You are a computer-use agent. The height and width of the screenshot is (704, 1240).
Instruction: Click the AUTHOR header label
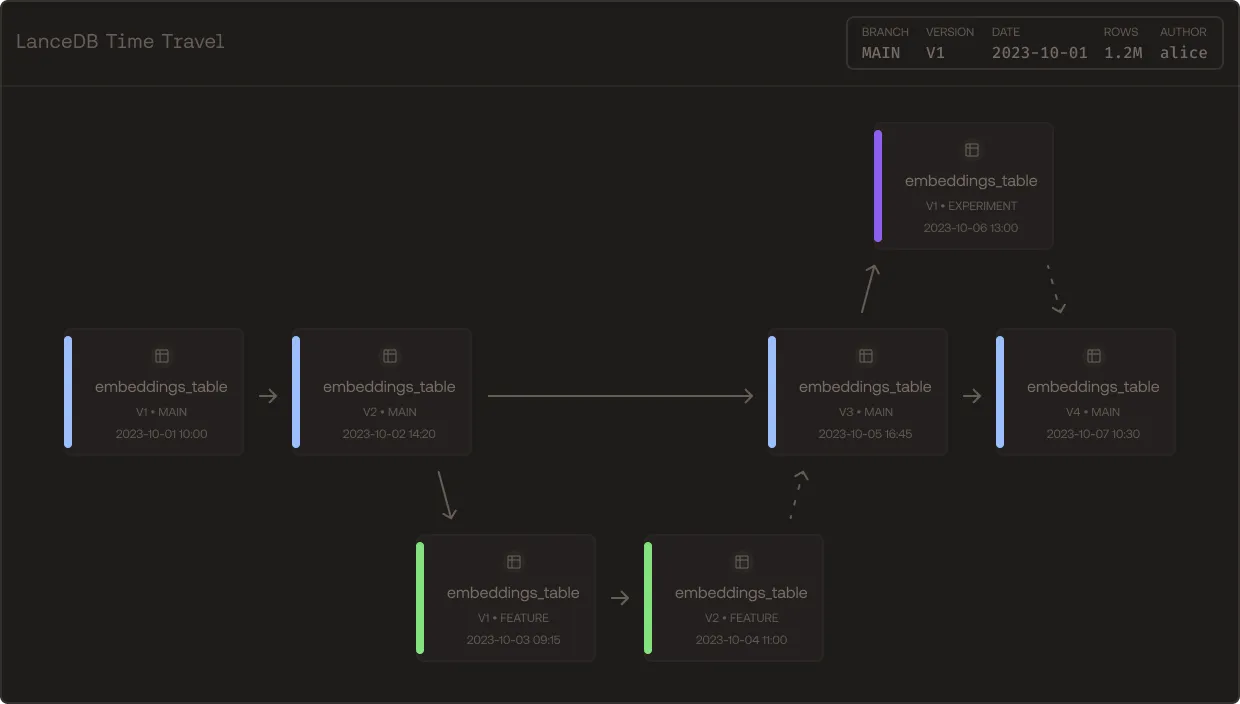pyautogui.click(x=1183, y=32)
